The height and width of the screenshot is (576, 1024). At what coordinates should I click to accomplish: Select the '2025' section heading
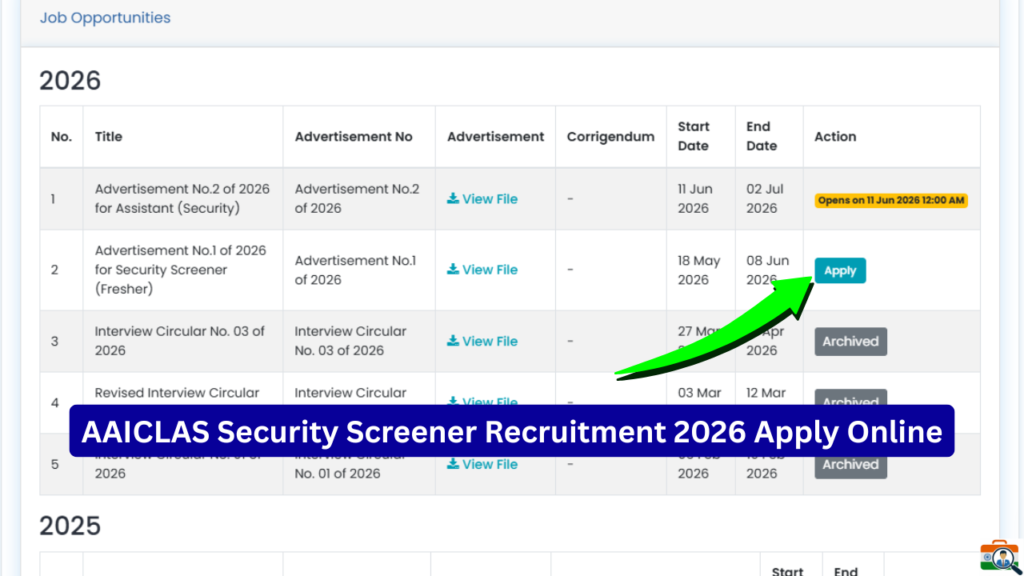pyautogui.click(x=70, y=526)
